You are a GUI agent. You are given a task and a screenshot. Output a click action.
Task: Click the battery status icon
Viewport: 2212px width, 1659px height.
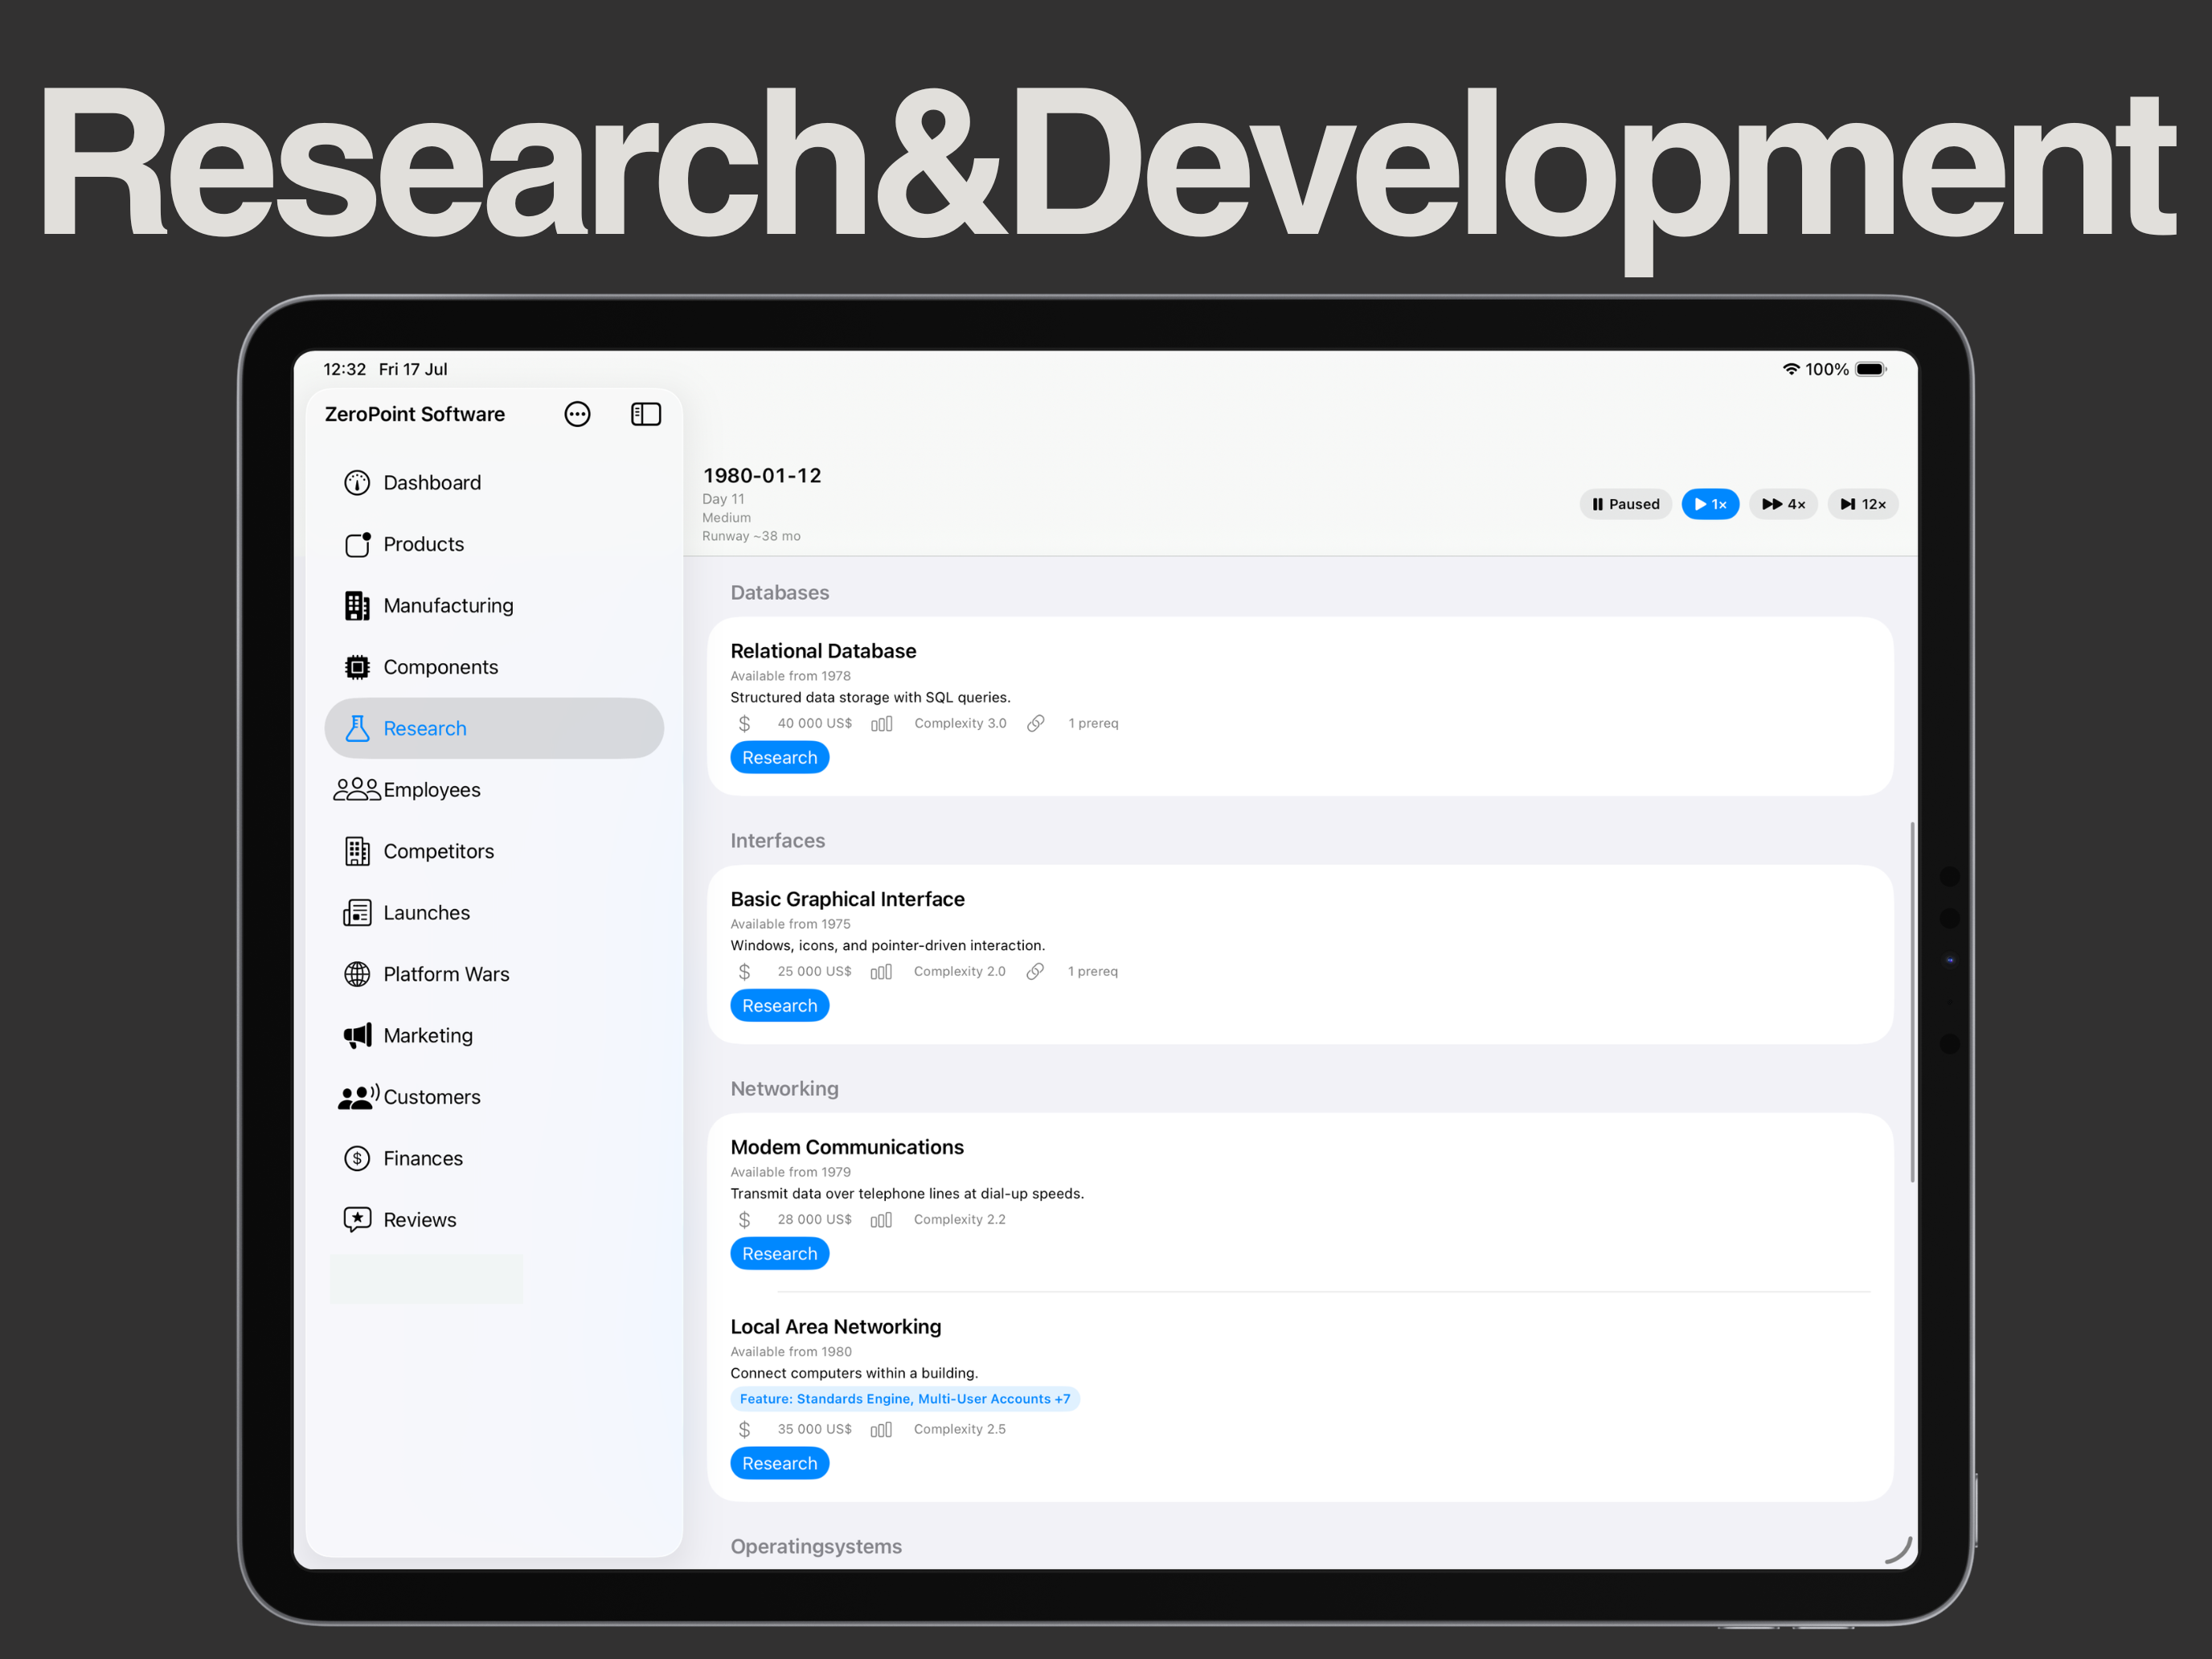[x=1871, y=369]
